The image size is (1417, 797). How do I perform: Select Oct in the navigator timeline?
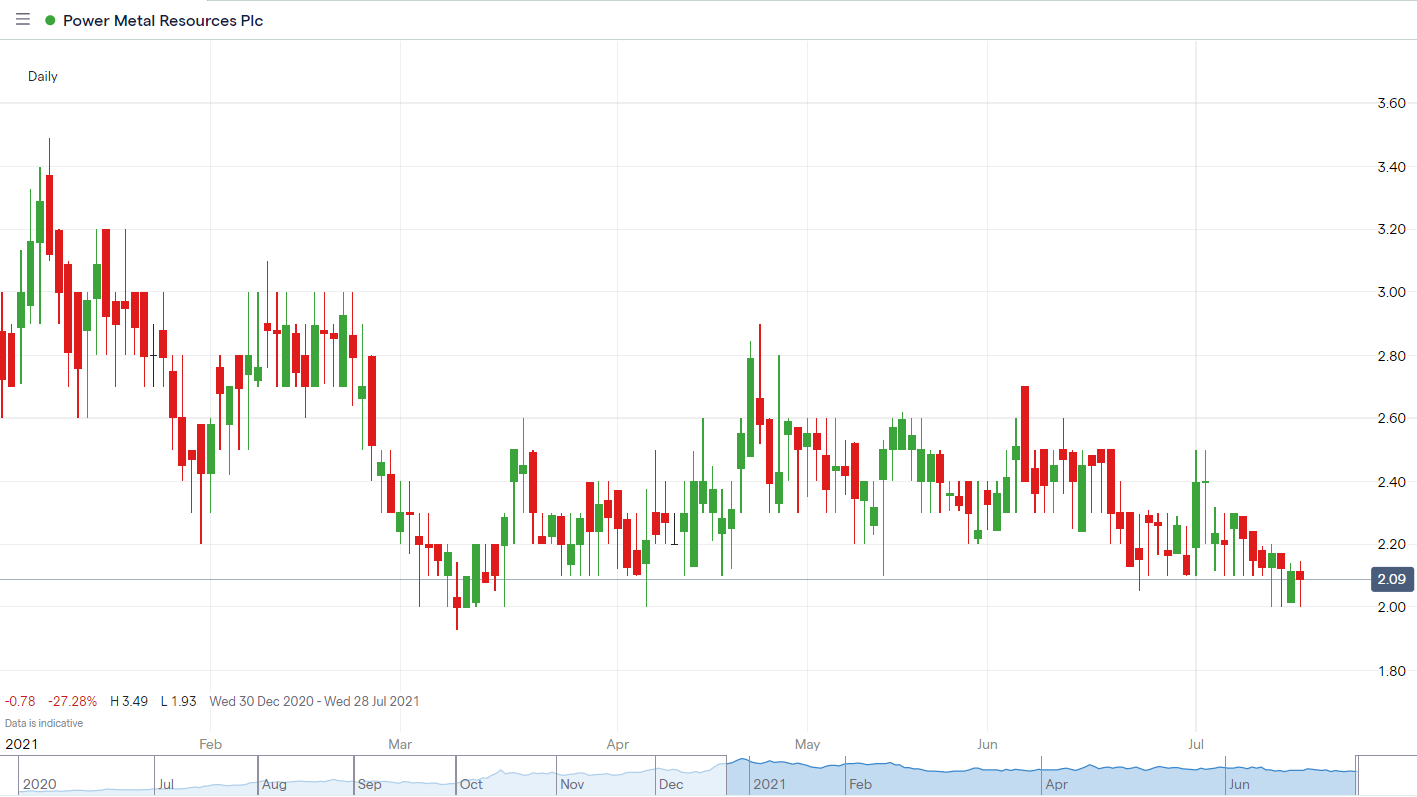point(471,784)
